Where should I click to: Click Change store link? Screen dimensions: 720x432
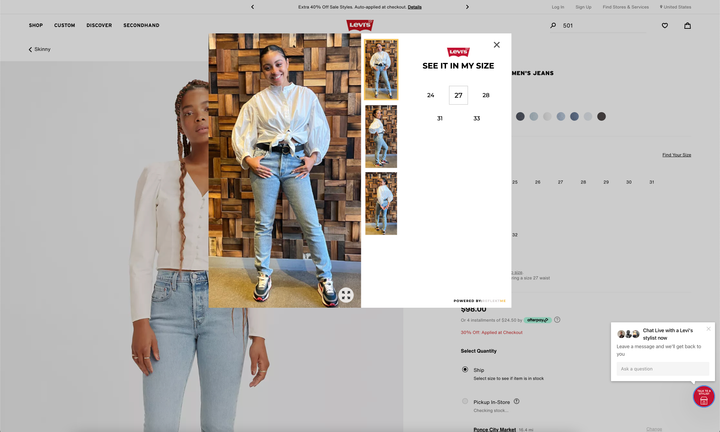tap(654, 429)
